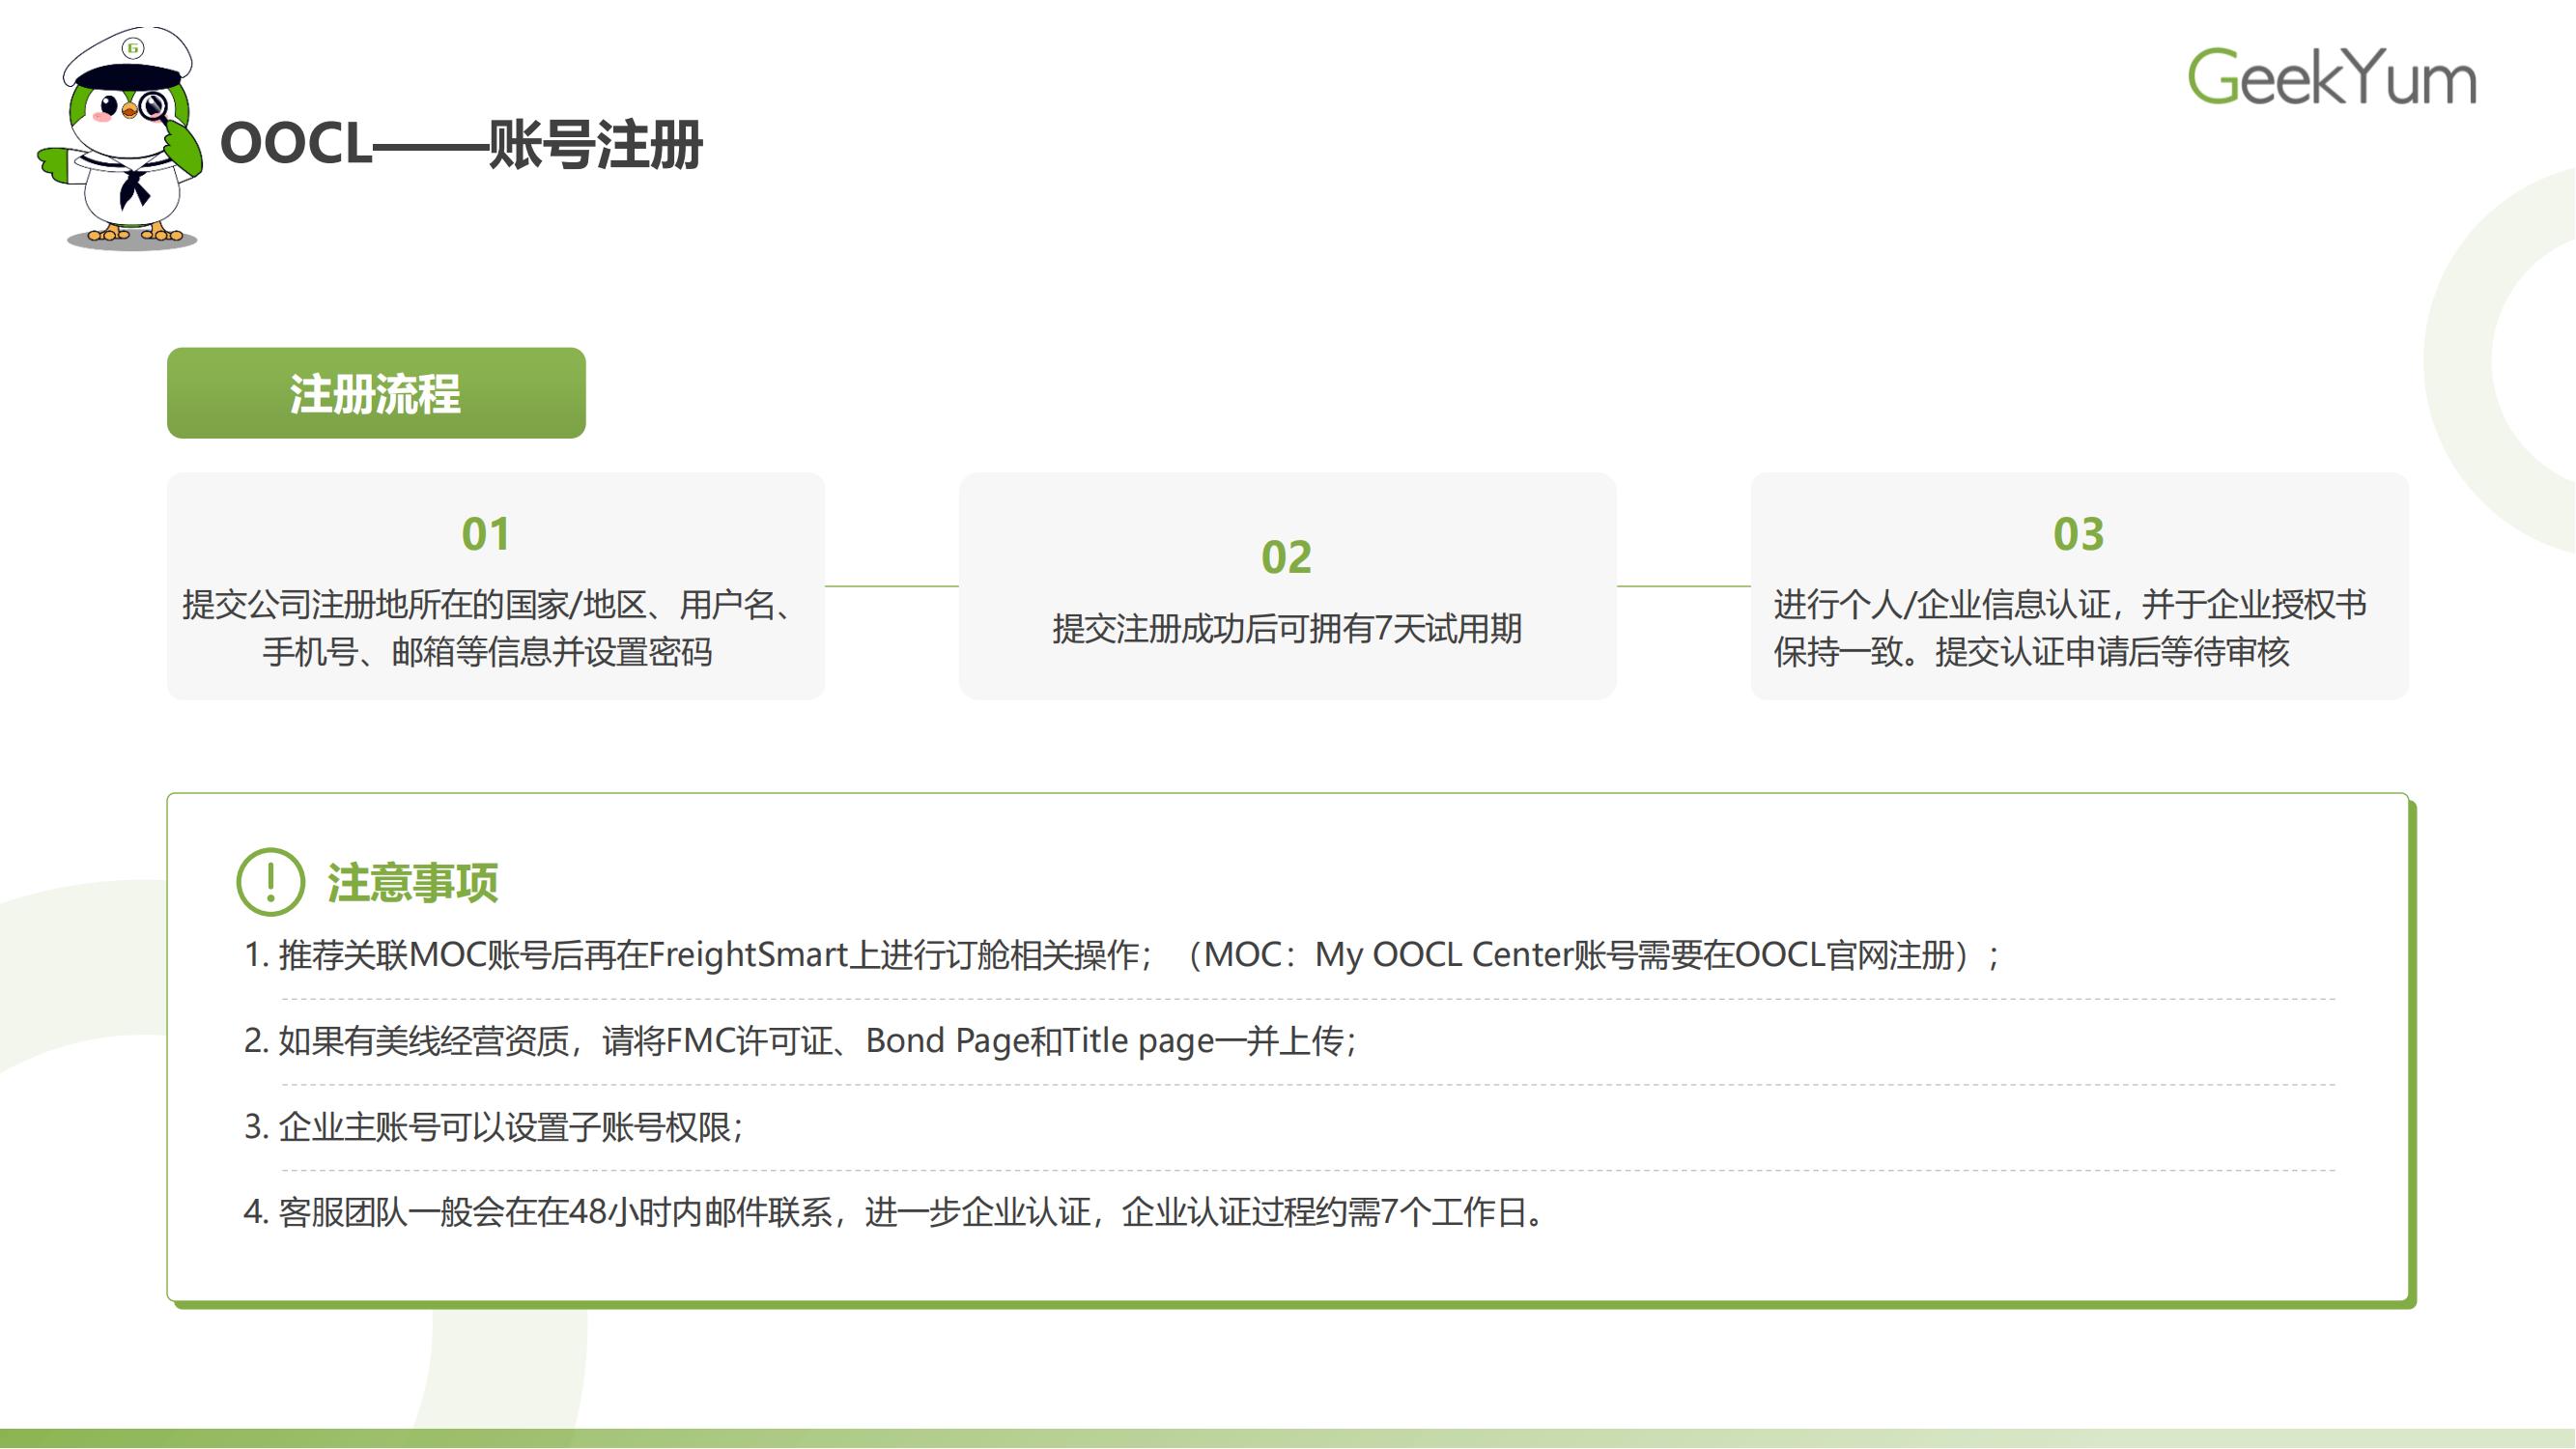Click the 注册流程 green button

[376, 393]
